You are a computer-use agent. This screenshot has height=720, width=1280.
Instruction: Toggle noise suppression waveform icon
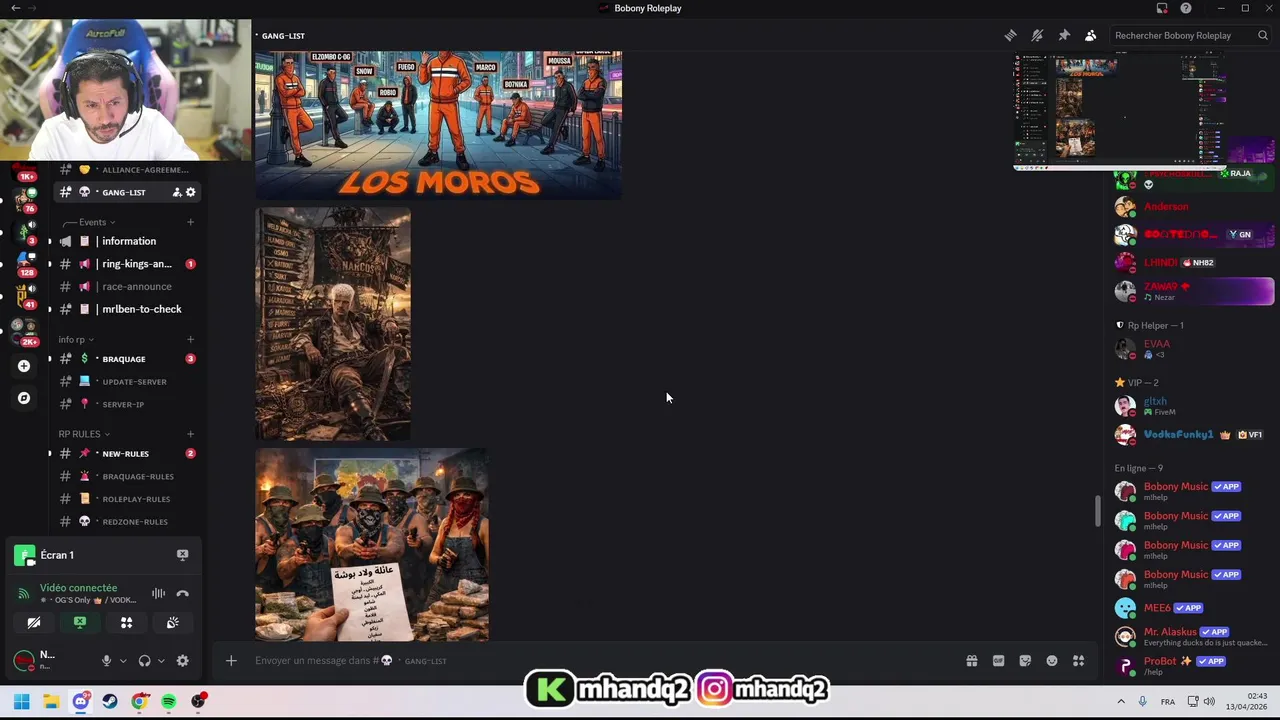pos(158,593)
